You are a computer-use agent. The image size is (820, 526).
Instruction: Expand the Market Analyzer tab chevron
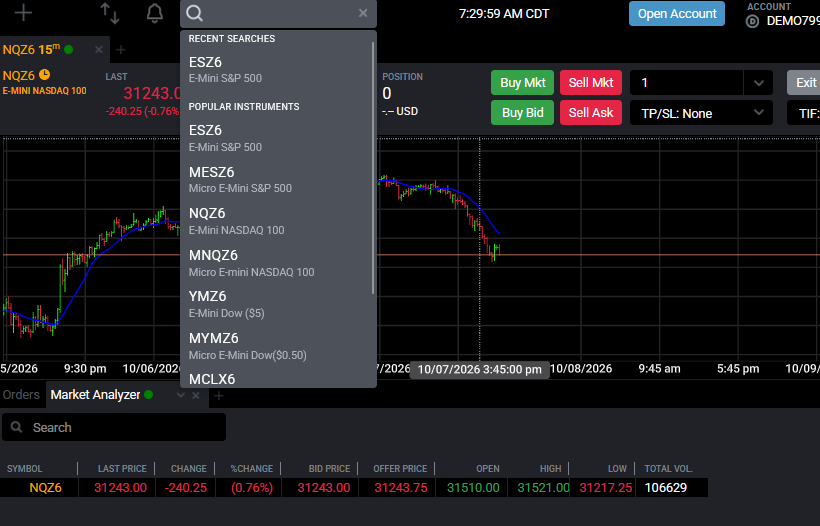click(180, 395)
